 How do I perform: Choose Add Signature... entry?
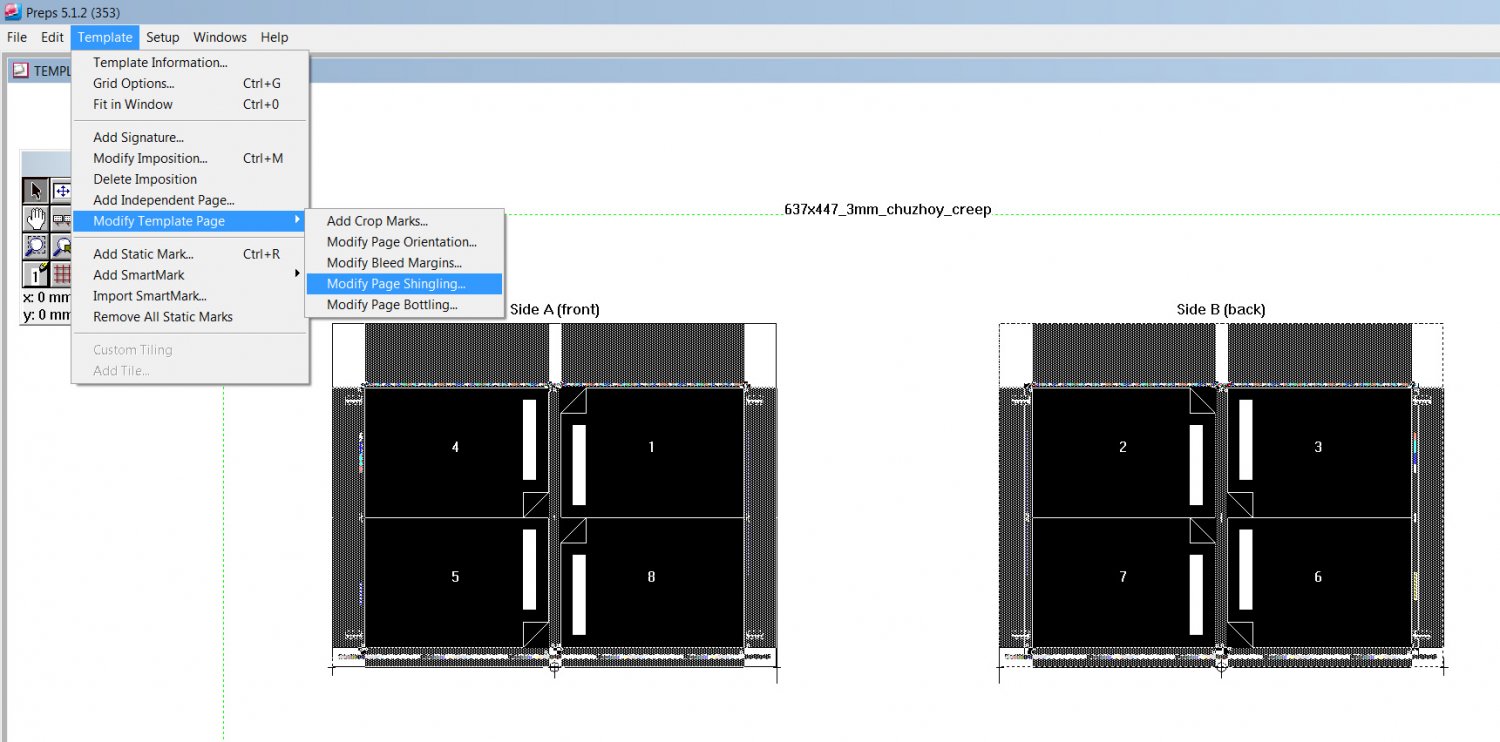(x=190, y=137)
